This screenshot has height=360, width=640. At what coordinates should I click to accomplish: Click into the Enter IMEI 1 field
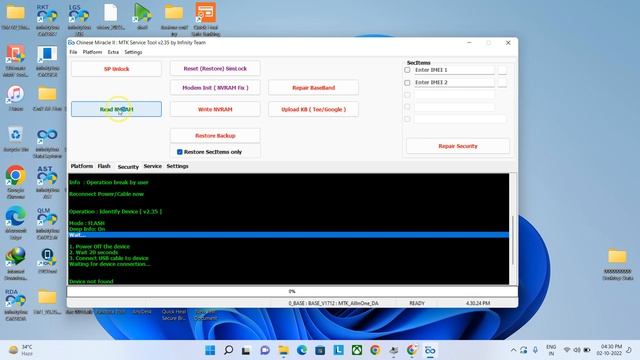pos(454,70)
